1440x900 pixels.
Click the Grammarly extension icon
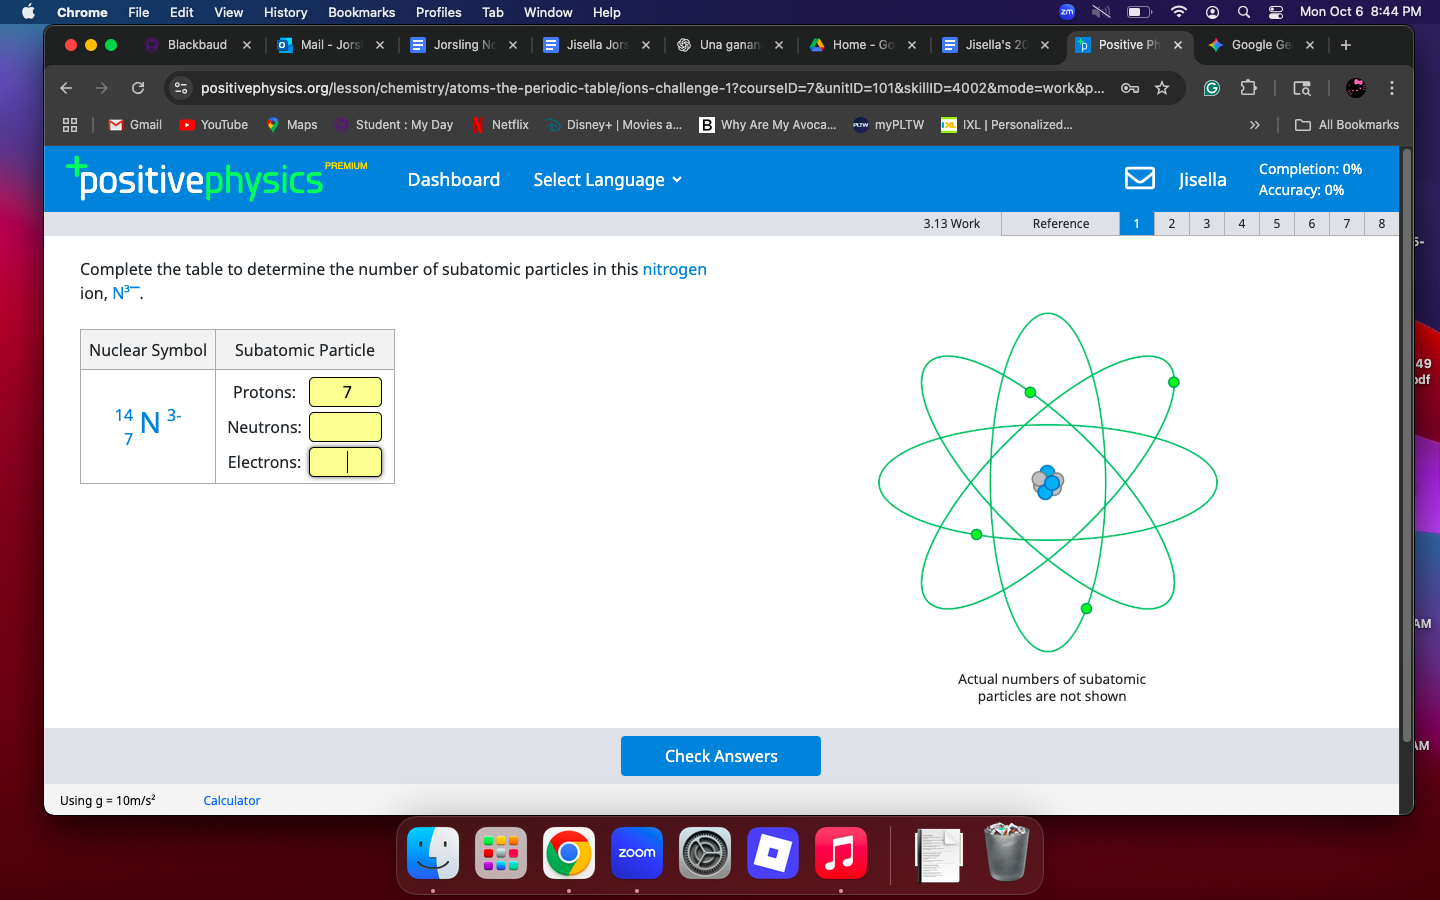[x=1212, y=88]
